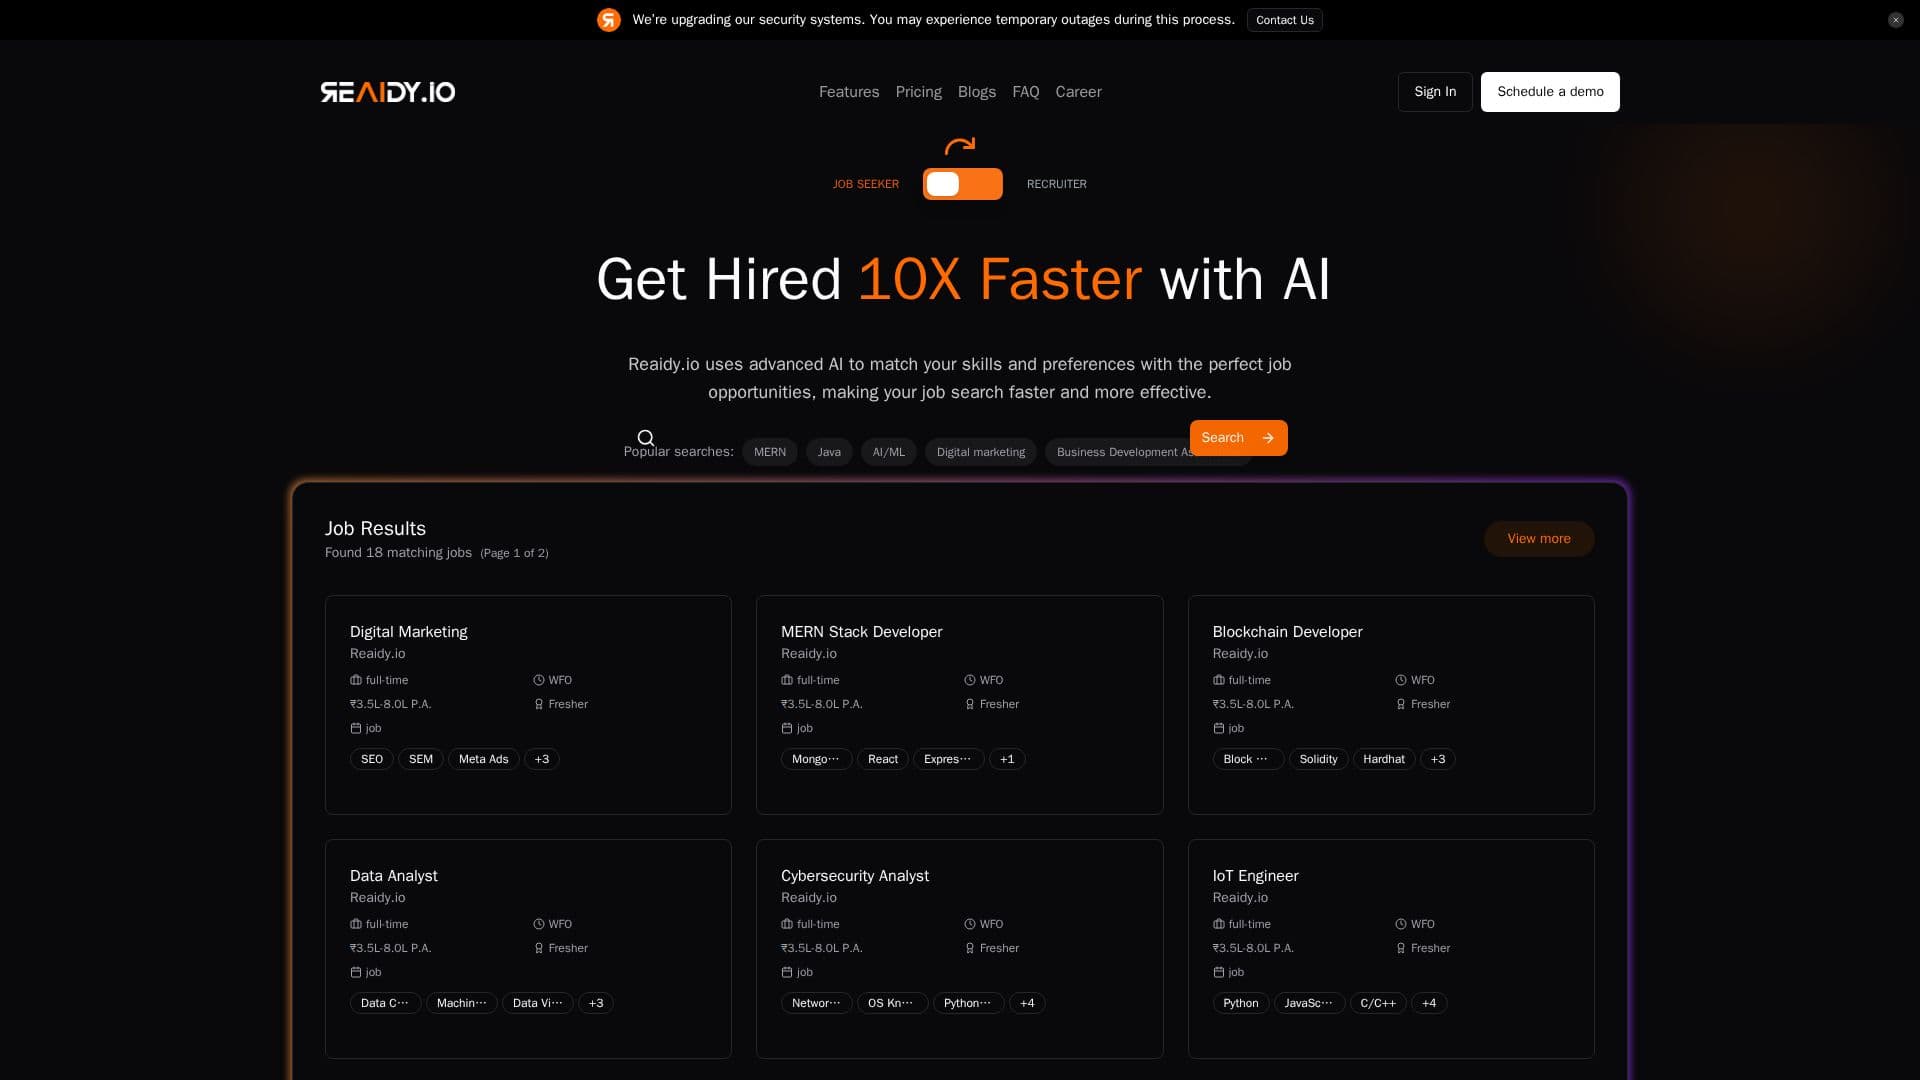Click Fresher icon in MERN Stack Developer card
Viewport: 1920px width, 1080px height.
pos(970,704)
